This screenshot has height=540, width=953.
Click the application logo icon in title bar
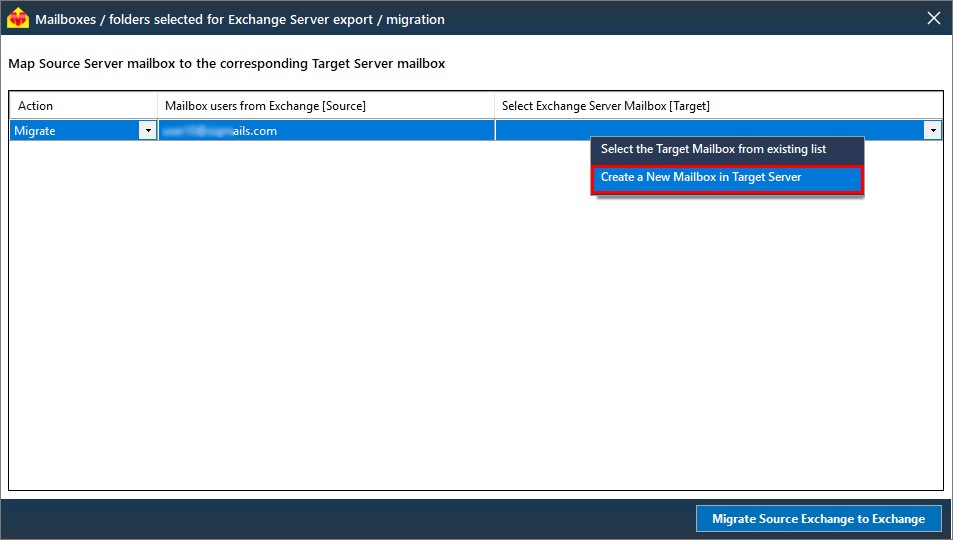18,18
